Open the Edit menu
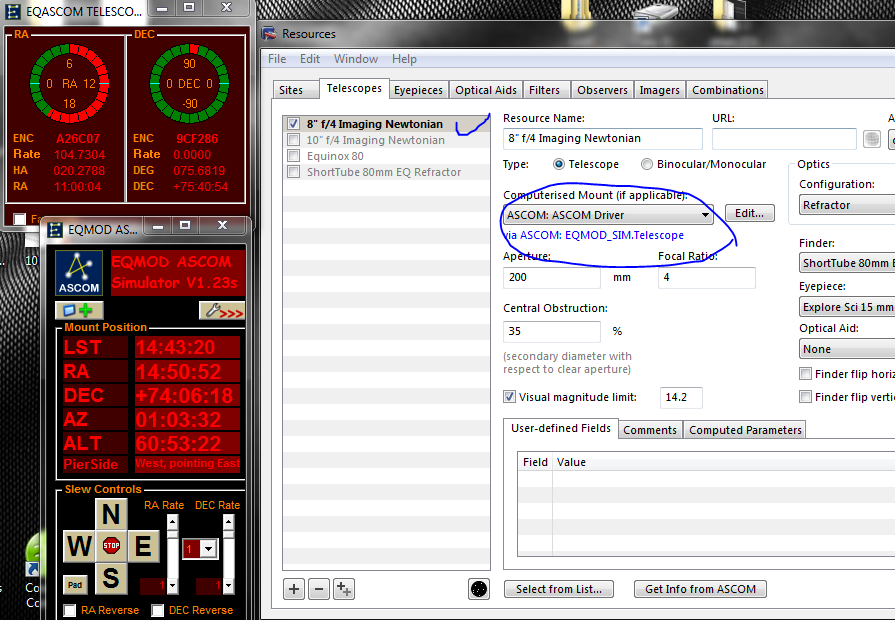895x620 pixels. 310,59
